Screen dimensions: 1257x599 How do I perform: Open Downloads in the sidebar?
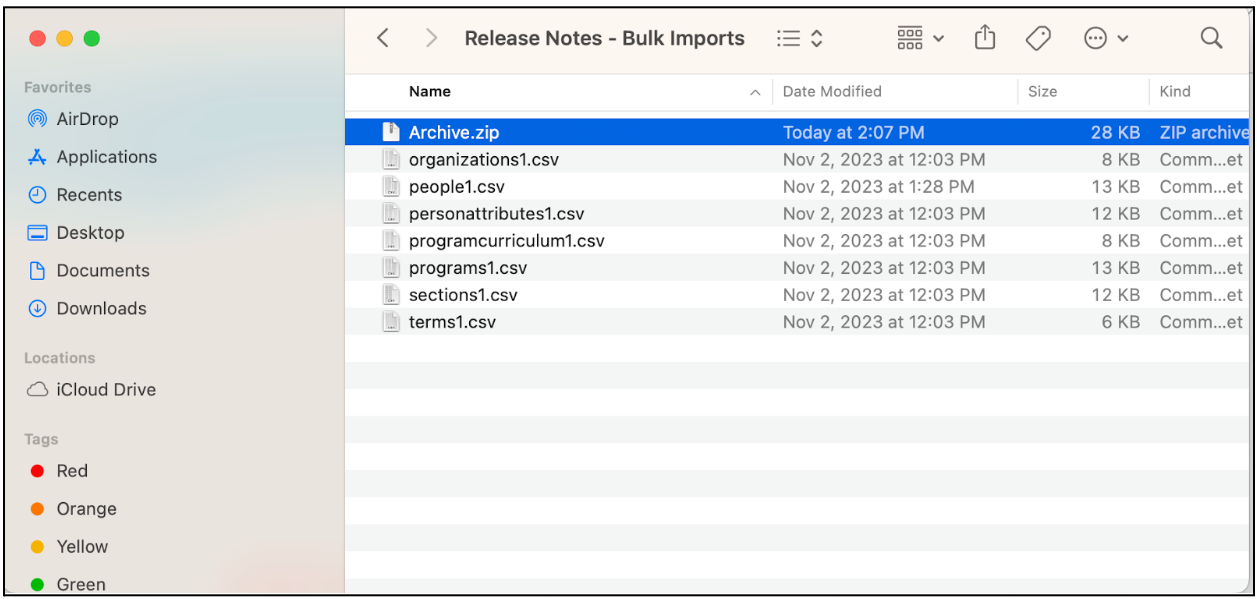click(x=101, y=309)
